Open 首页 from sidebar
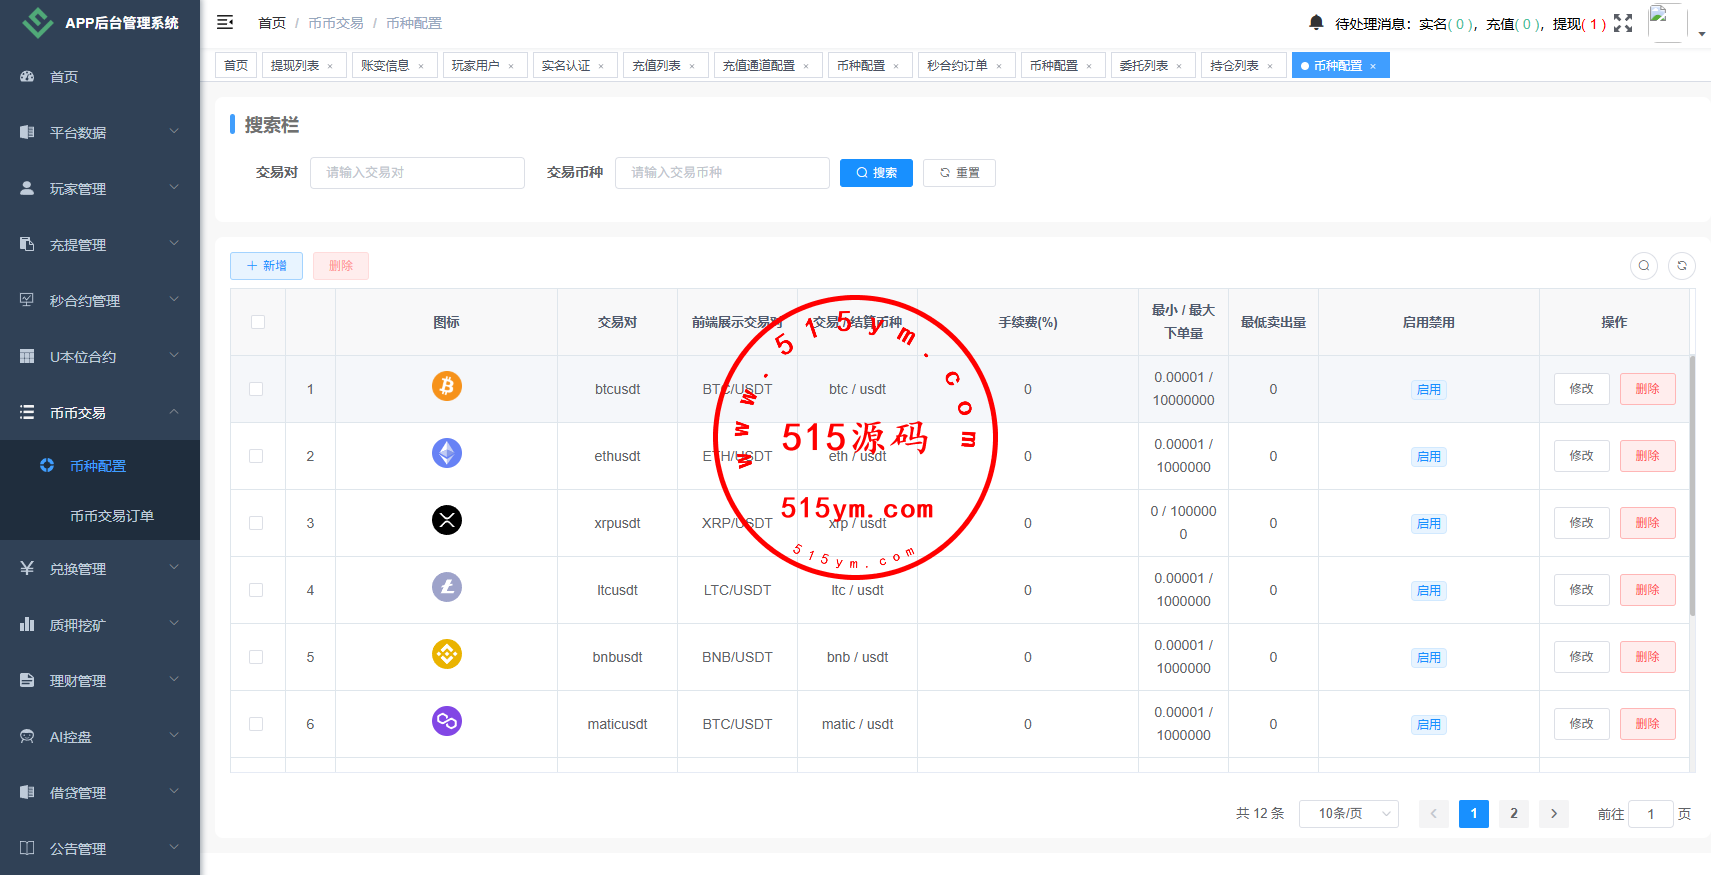Image resolution: width=1711 pixels, height=875 pixels. pos(64,77)
